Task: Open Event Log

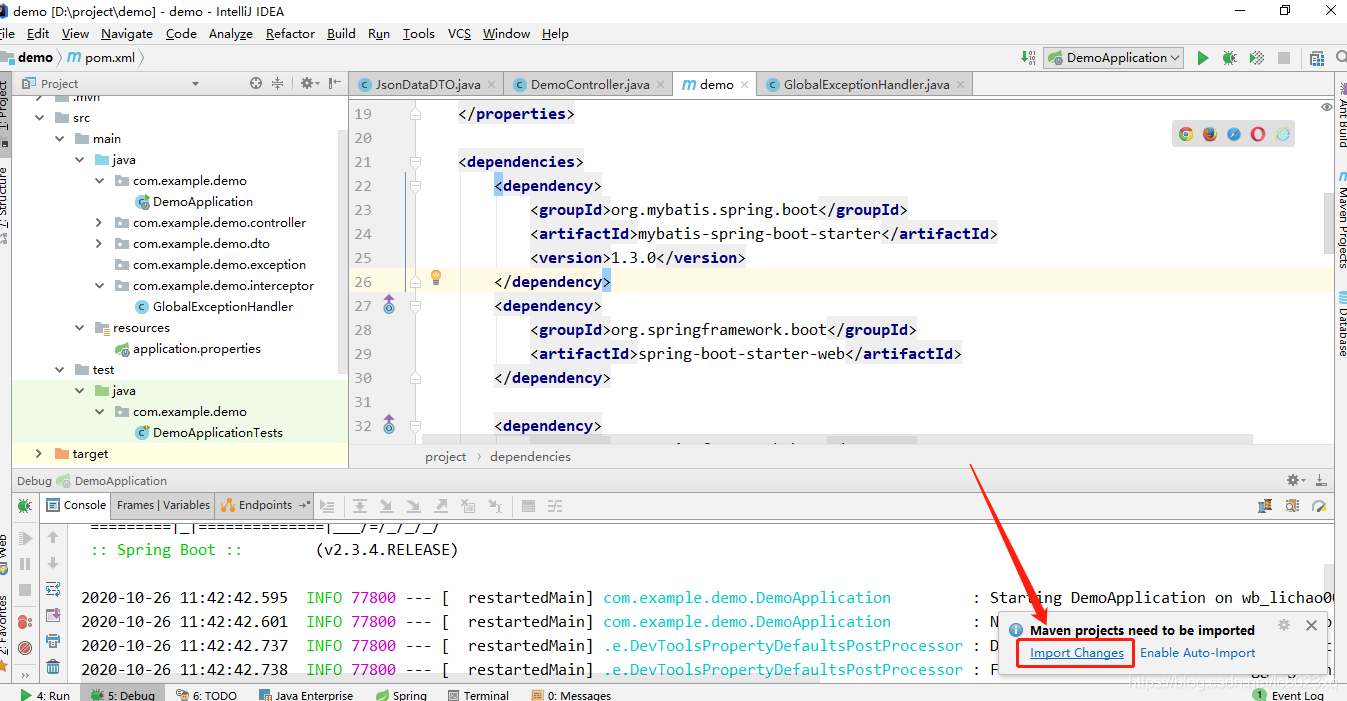Action: click(1290, 695)
